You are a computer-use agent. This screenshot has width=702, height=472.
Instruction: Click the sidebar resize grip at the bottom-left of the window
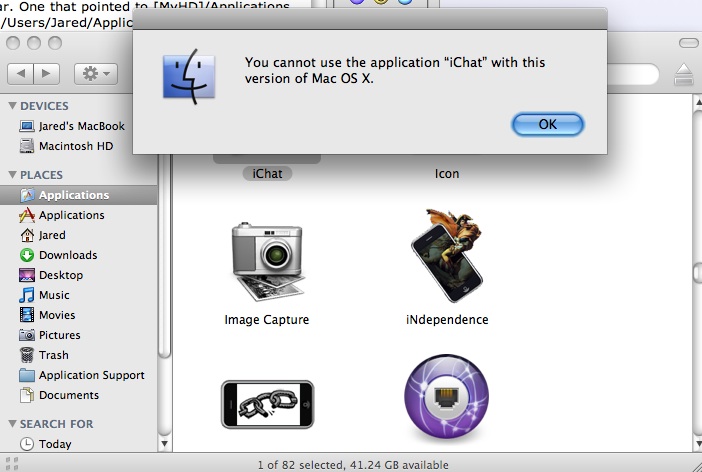coord(12,463)
